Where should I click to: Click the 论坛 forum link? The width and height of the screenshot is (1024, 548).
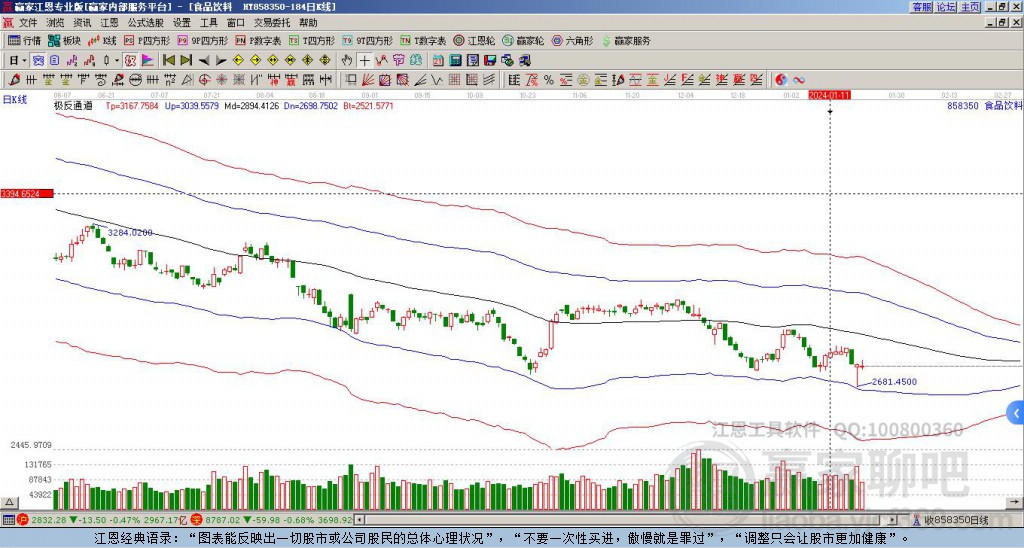[945, 7]
